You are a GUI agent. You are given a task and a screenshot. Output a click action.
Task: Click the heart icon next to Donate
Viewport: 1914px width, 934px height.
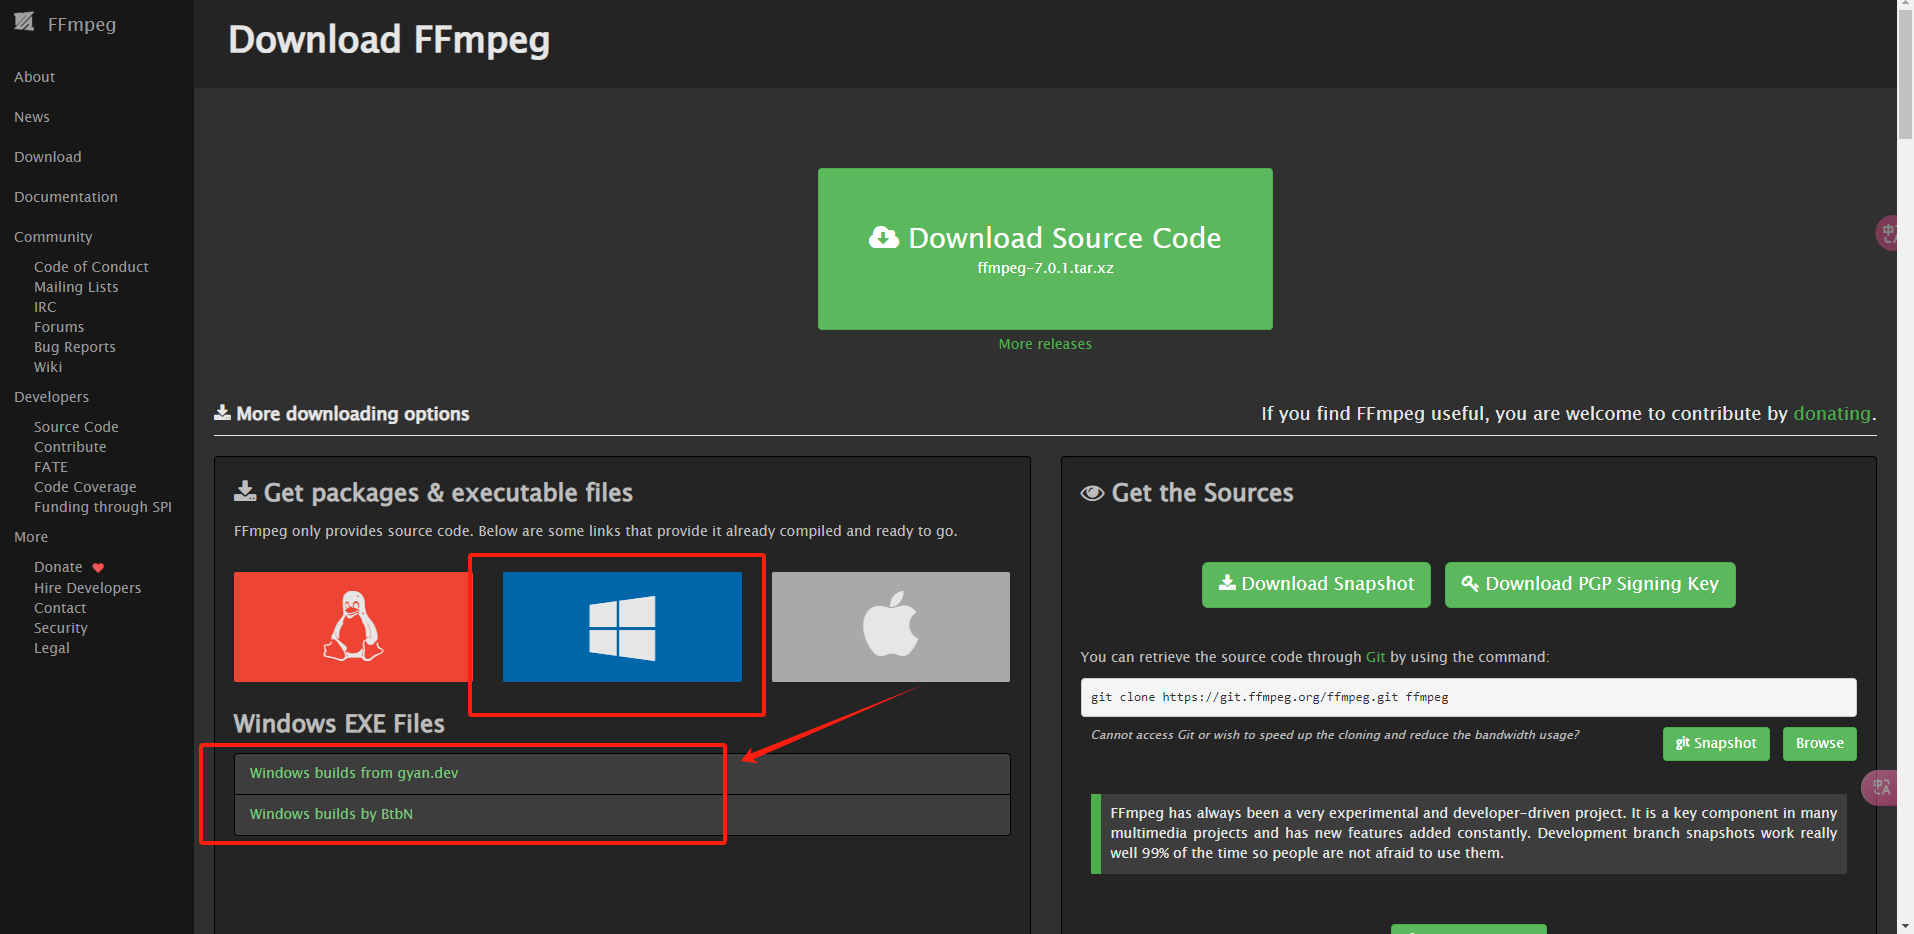click(98, 566)
